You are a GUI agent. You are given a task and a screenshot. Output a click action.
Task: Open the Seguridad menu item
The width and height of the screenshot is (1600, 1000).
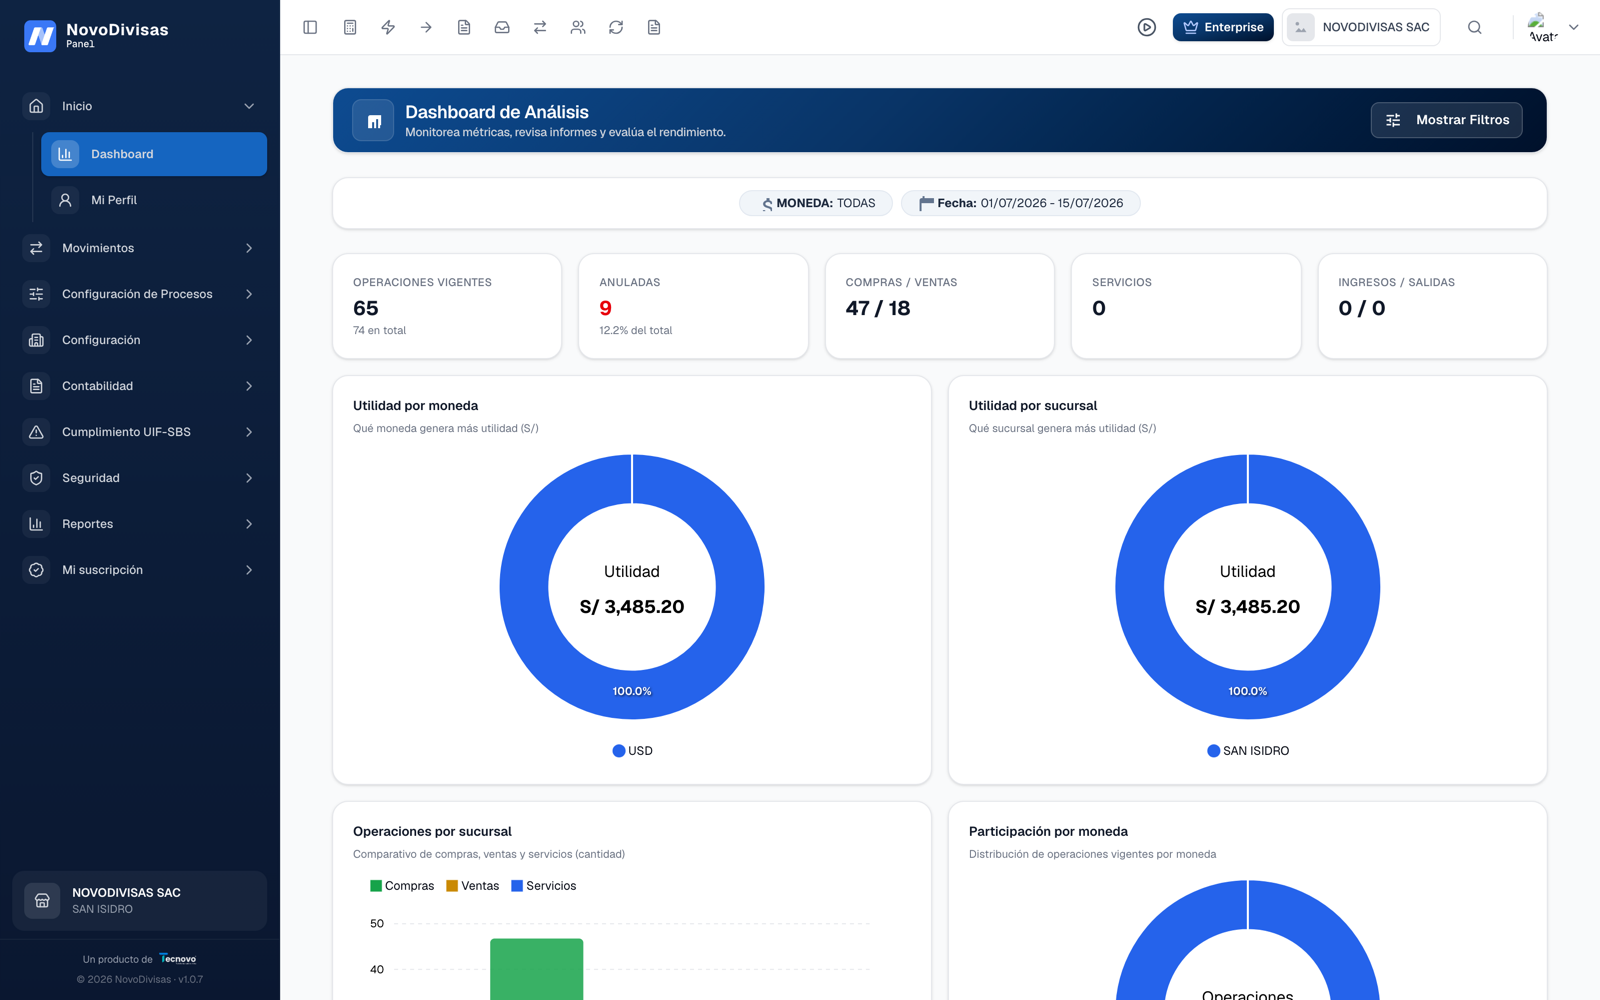tap(140, 478)
